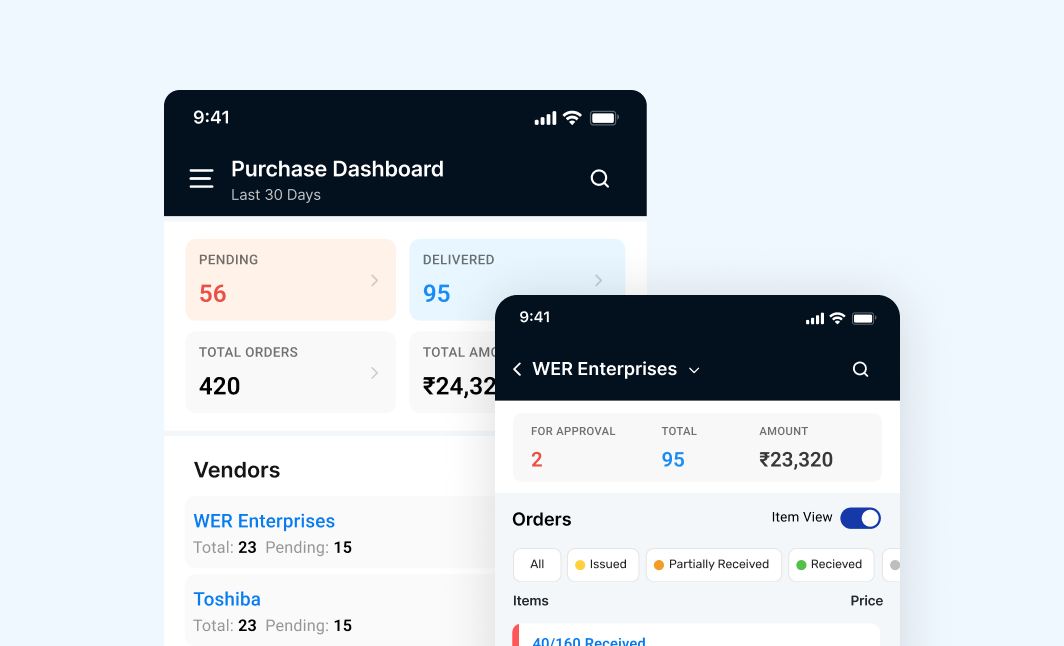The height and width of the screenshot is (646, 1064).
Task: Tap the Total Orders 420 card
Action: 290,372
